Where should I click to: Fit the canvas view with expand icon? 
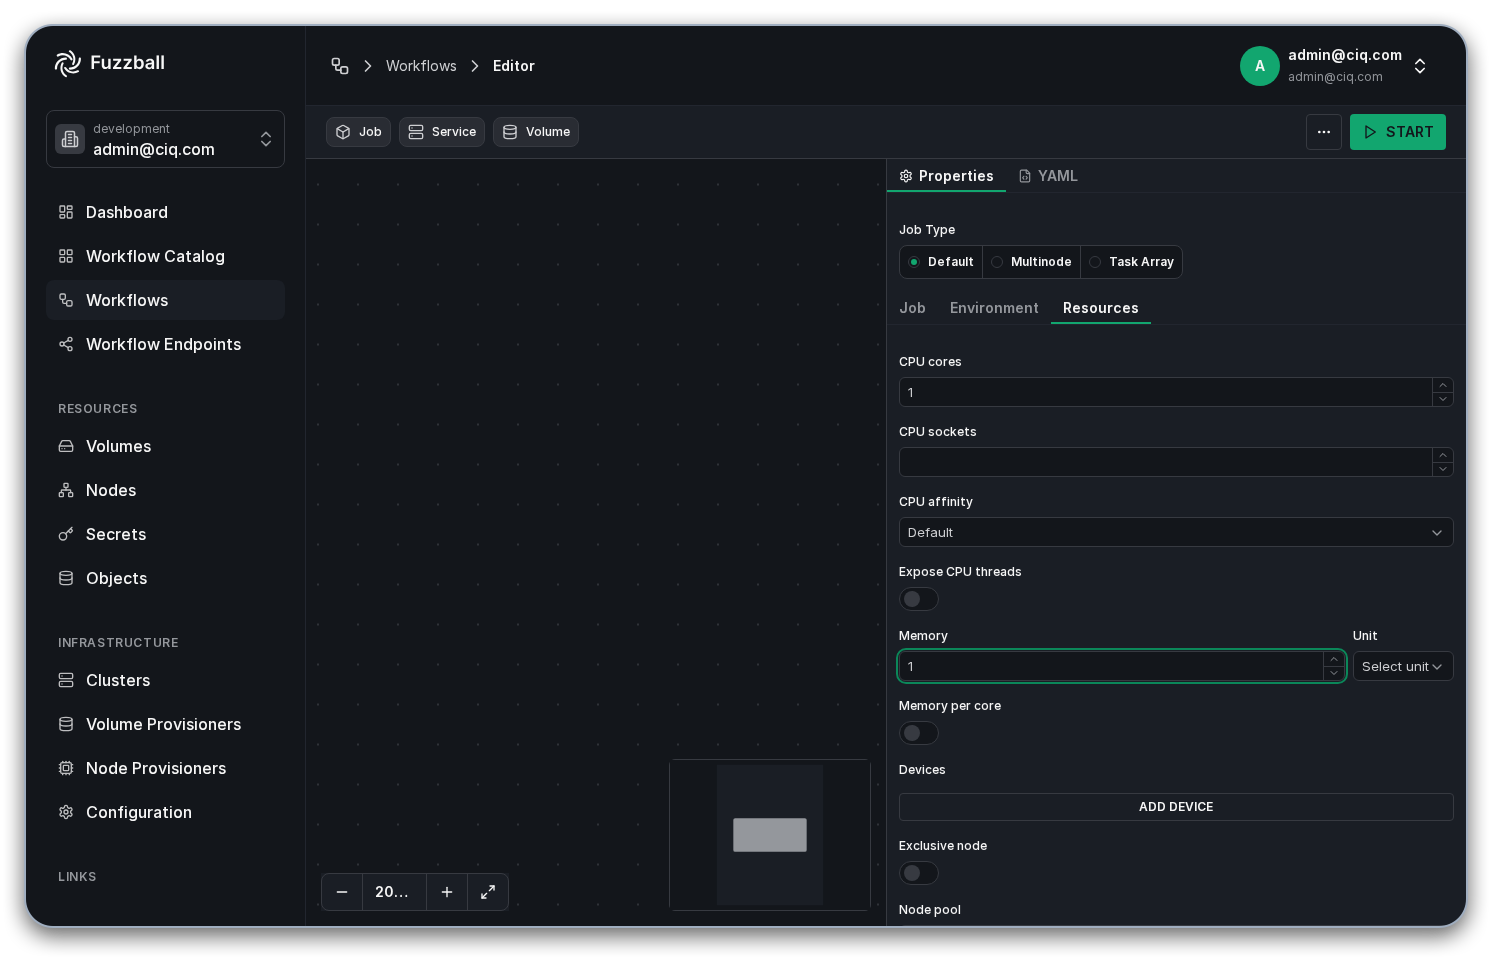[x=488, y=892]
